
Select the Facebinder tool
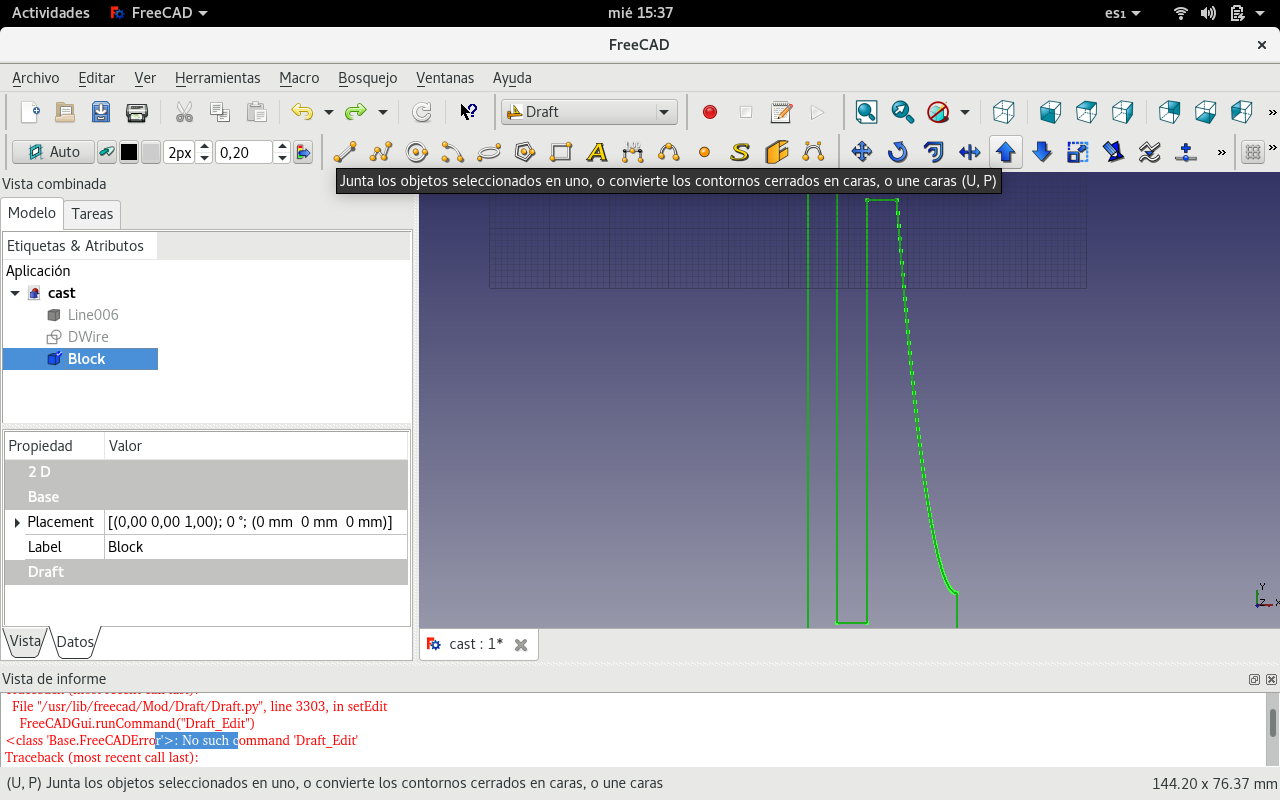coord(776,152)
